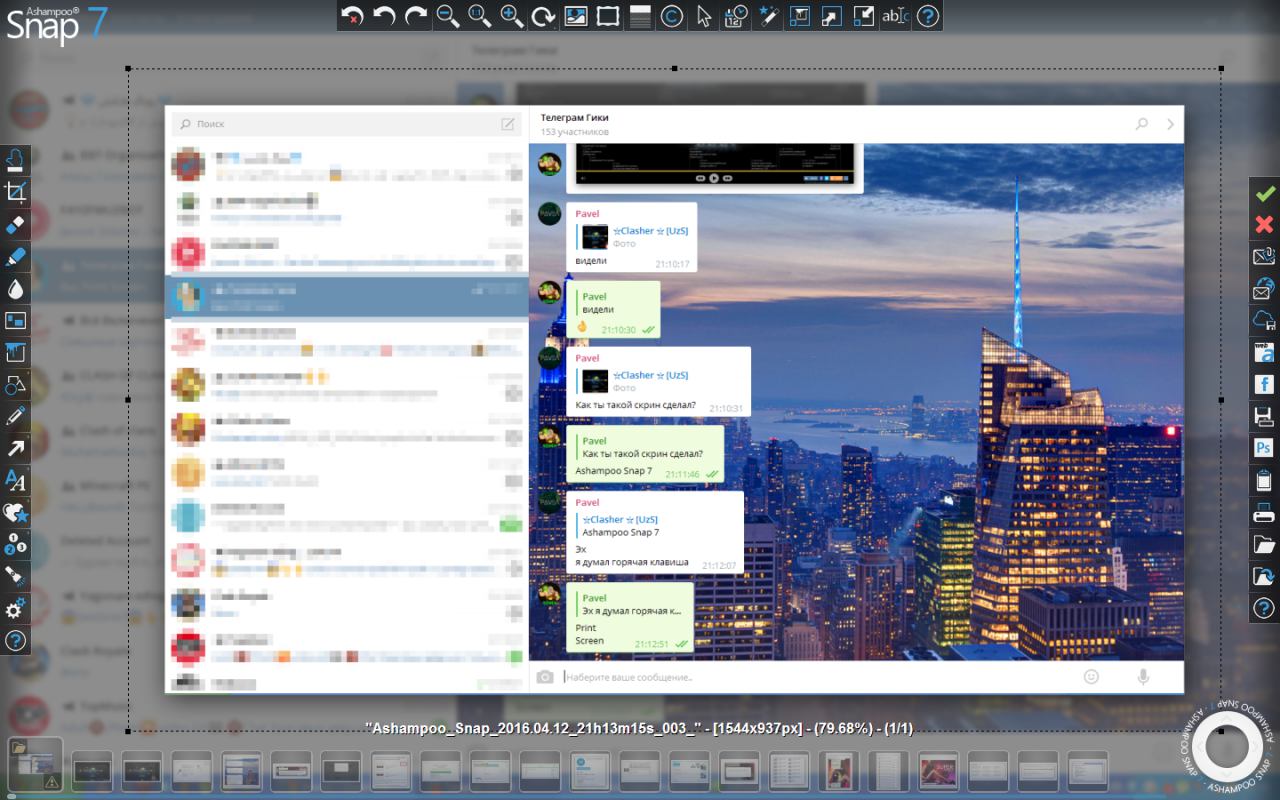Screen dimensions: 1280x800
Task: Select the mouse cursor overlay tool
Action: coord(704,16)
